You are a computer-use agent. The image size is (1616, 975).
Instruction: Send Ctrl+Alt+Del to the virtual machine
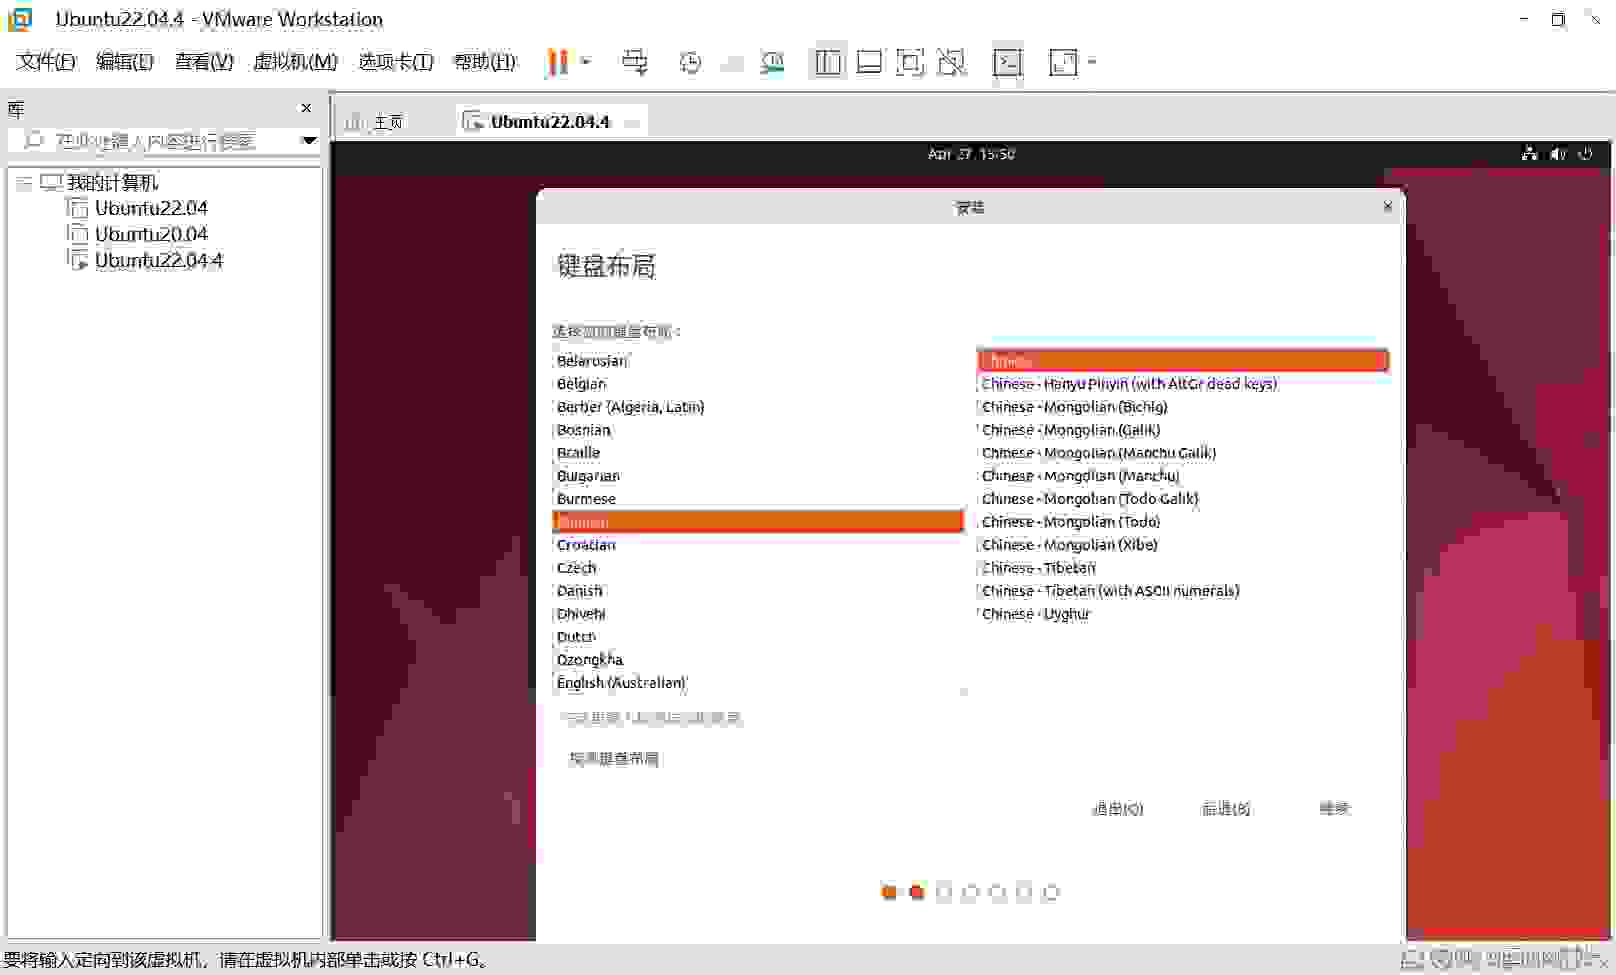(x=634, y=62)
